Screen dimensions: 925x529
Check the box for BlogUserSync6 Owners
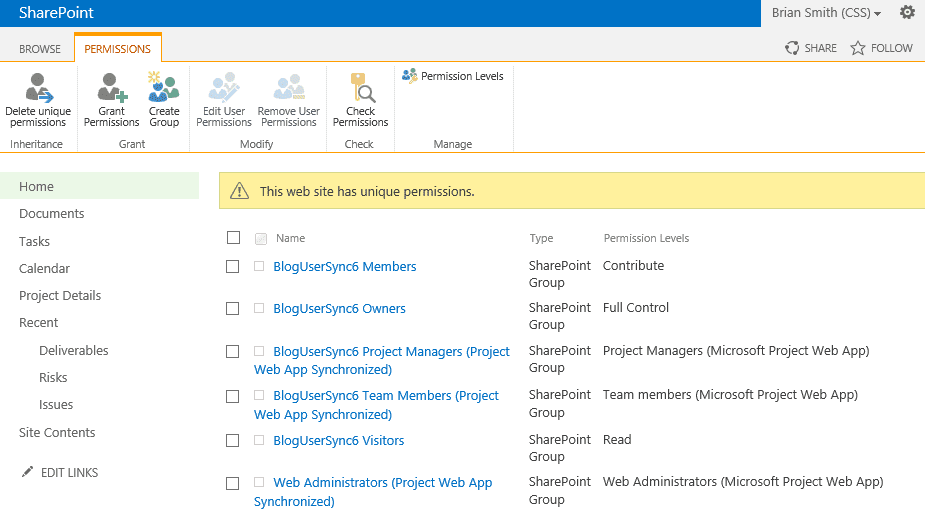(232, 309)
